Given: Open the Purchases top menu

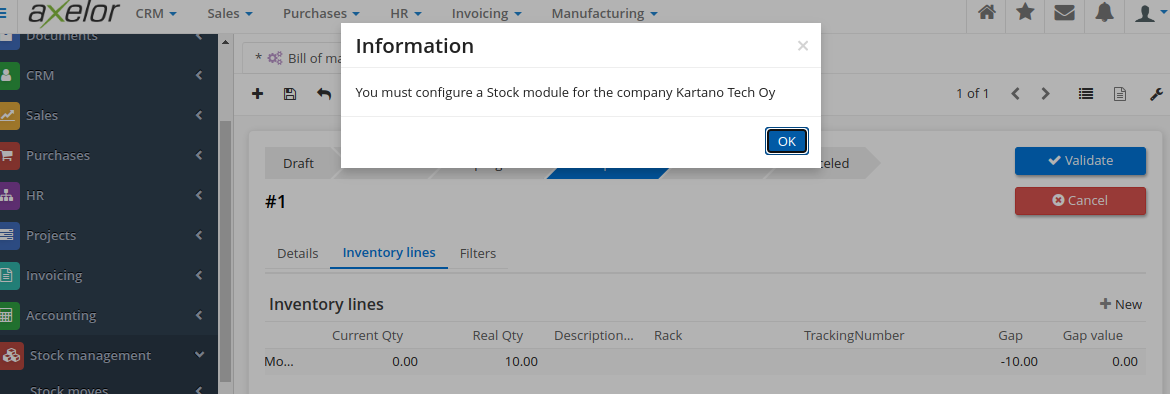Looking at the screenshot, I should click(x=322, y=13).
